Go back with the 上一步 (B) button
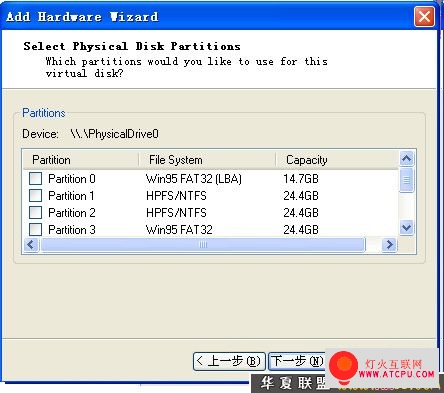 pos(229,361)
